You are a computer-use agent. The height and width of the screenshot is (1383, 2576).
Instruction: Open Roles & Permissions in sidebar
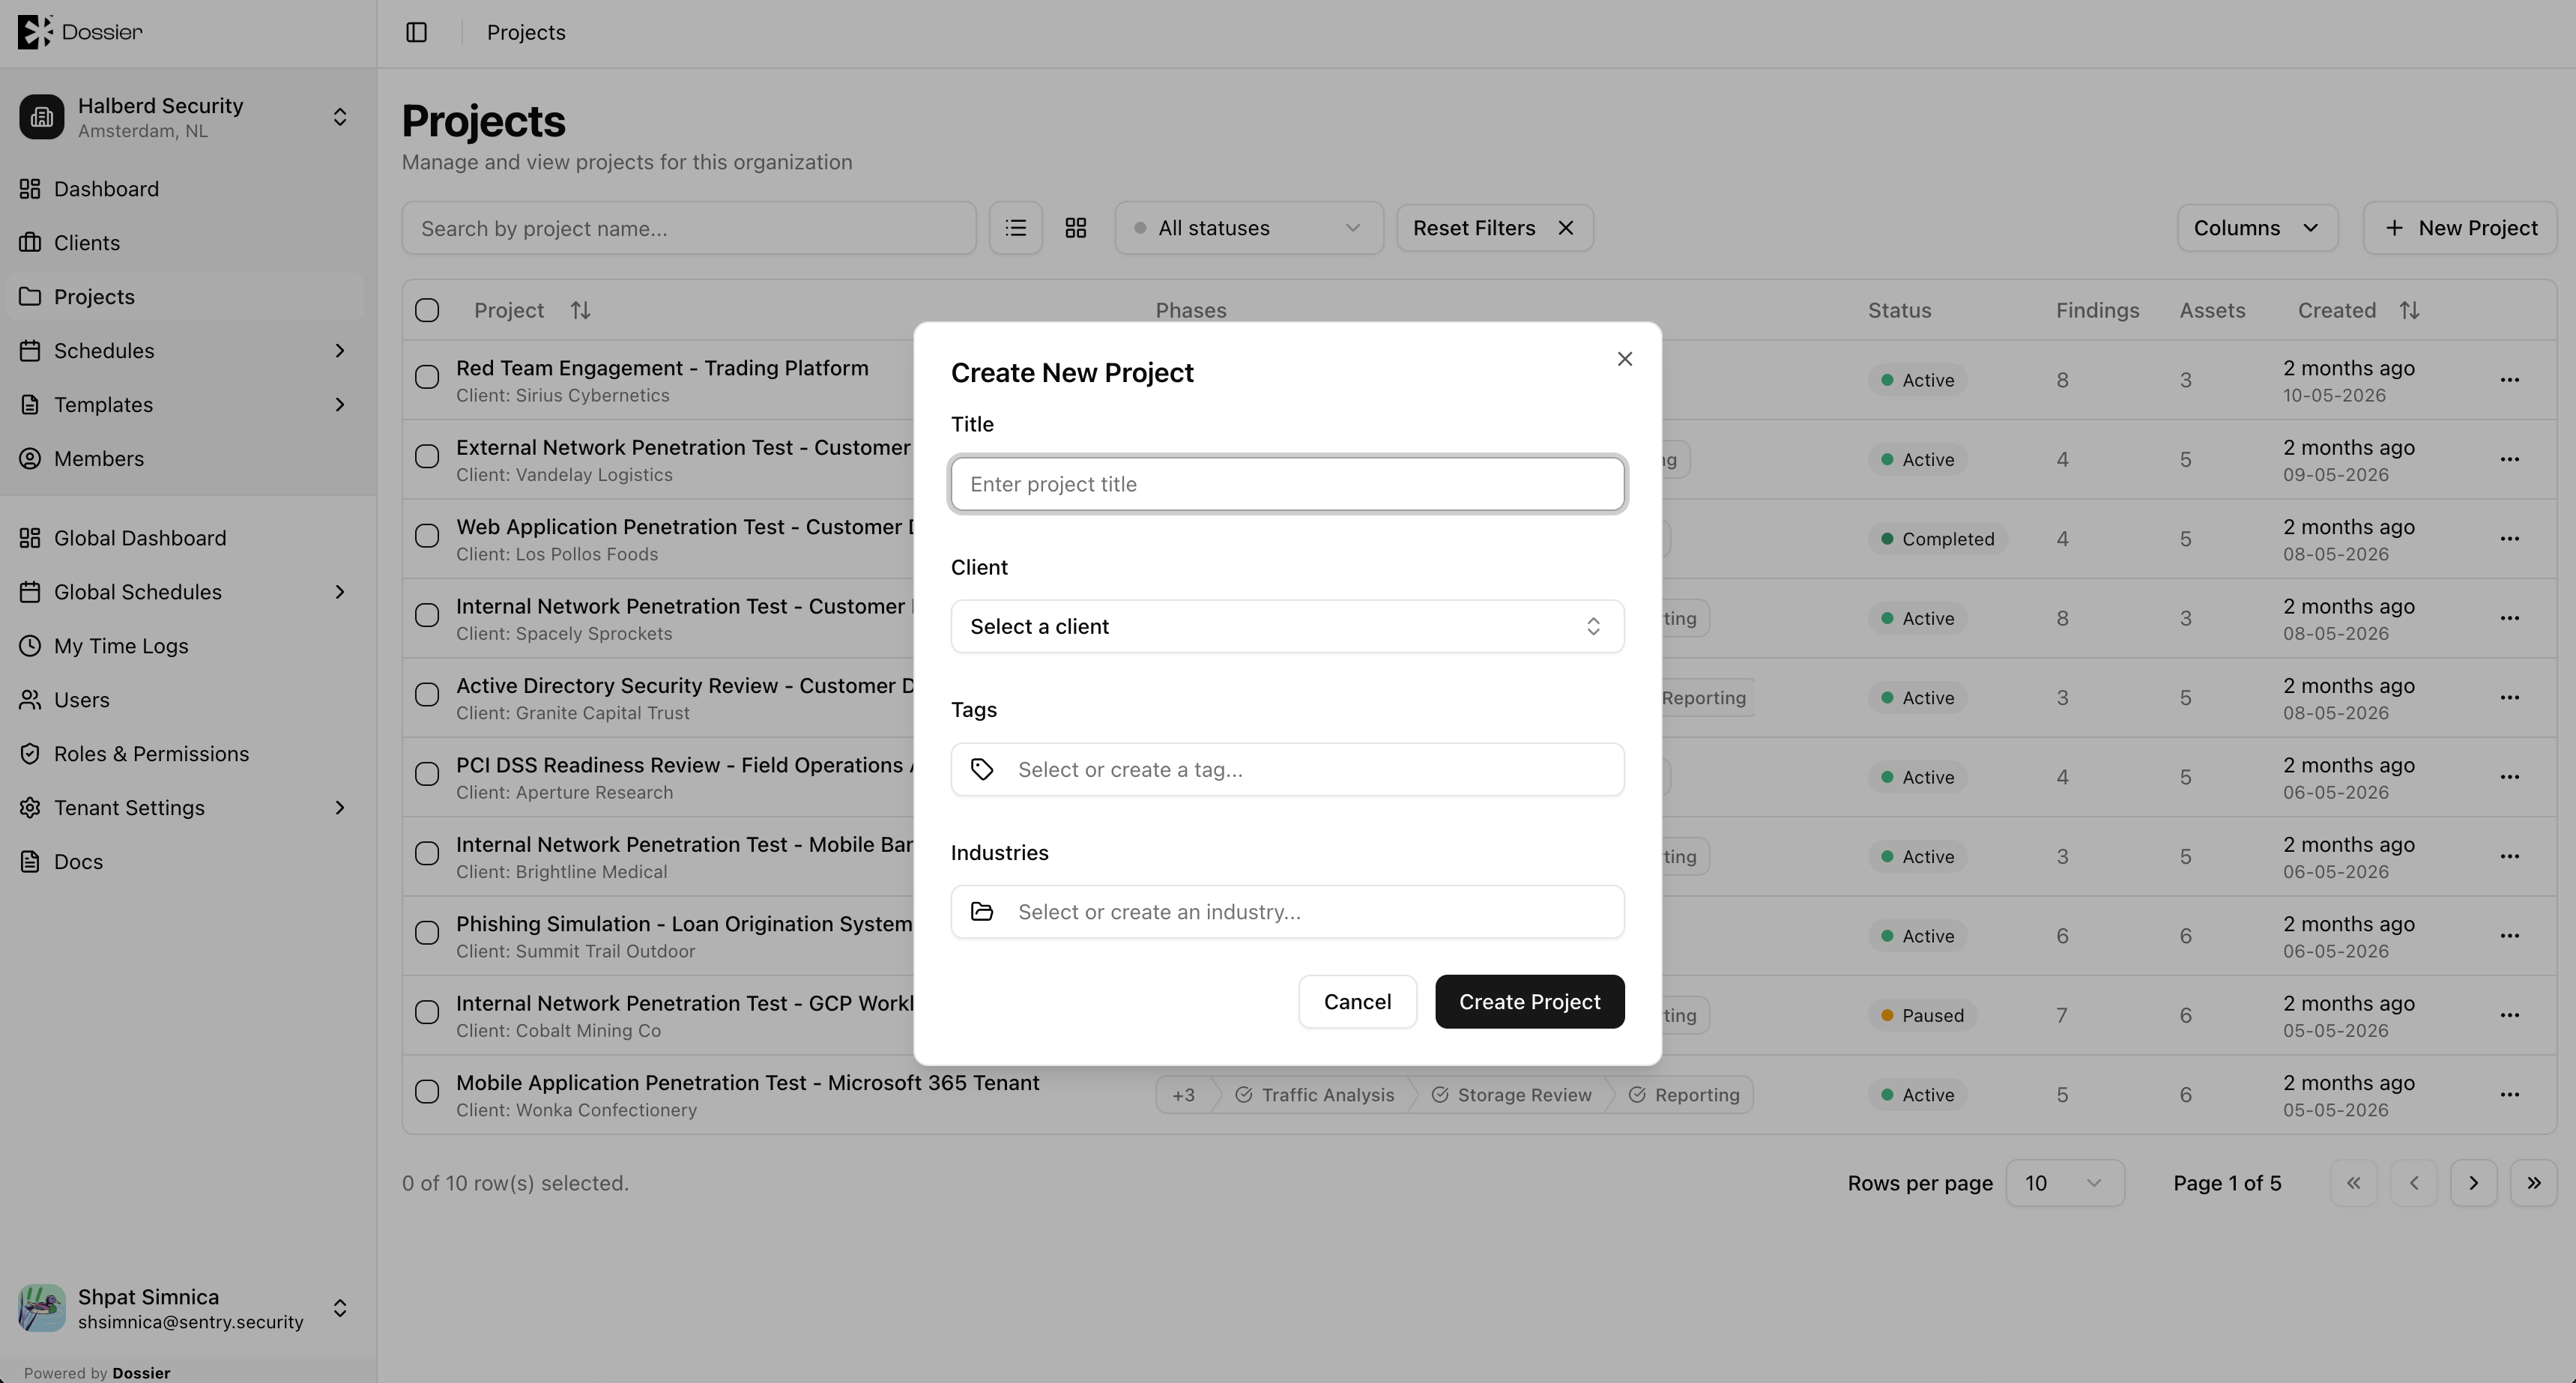coord(185,754)
